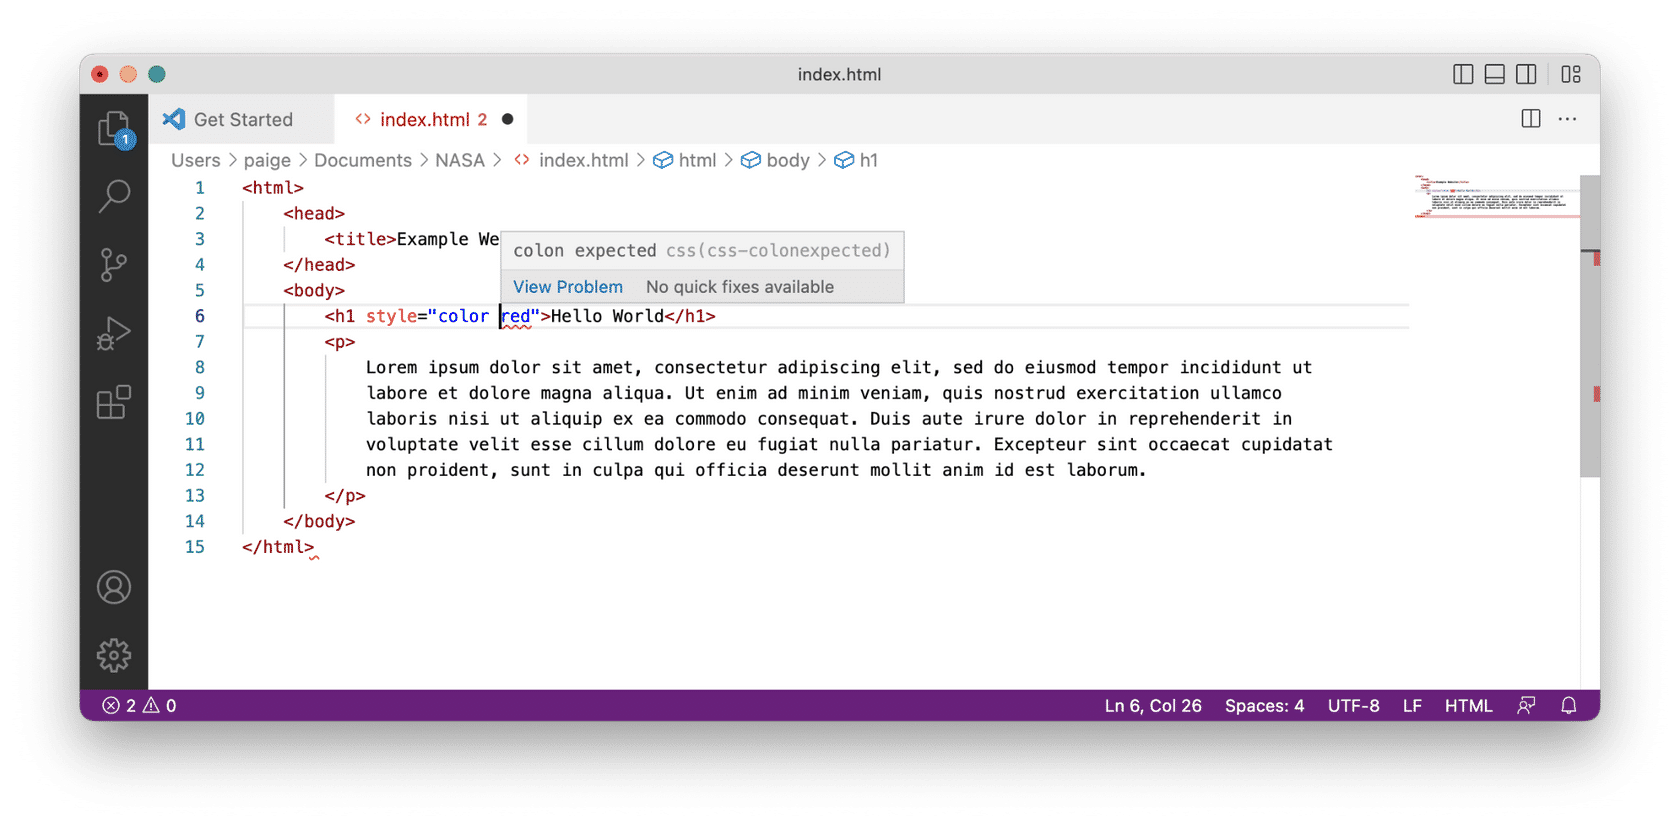This screenshot has width=1680, height=826.
Task: Click the </body> closing tag
Action: click(319, 521)
